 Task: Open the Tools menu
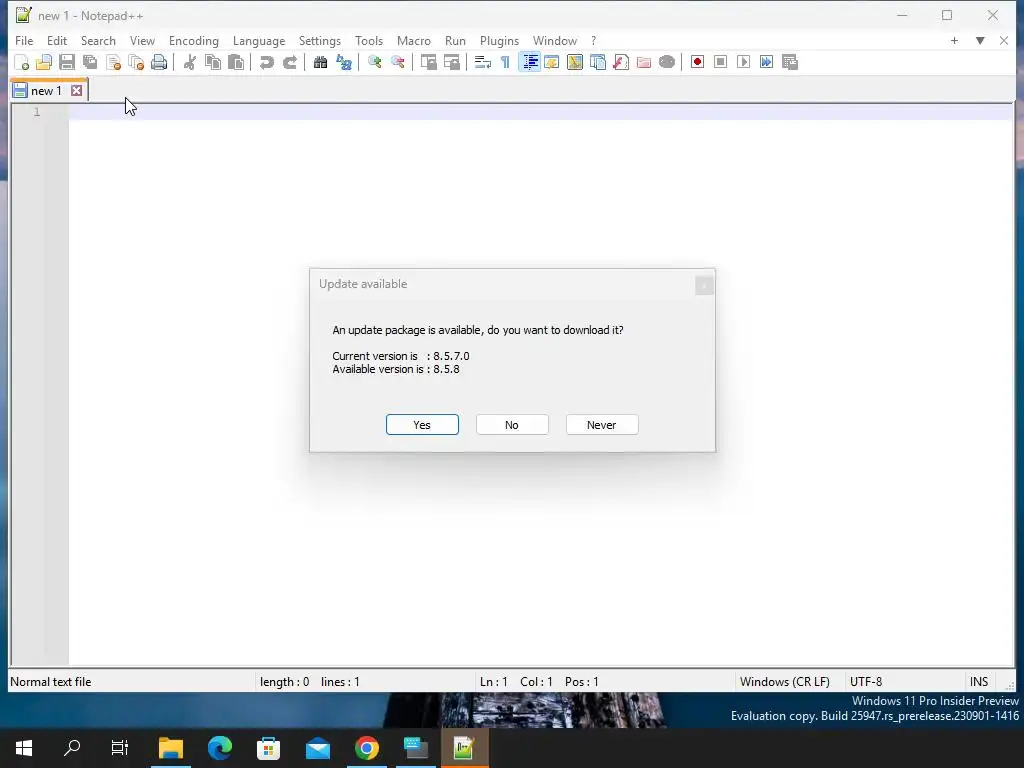point(369,40)
